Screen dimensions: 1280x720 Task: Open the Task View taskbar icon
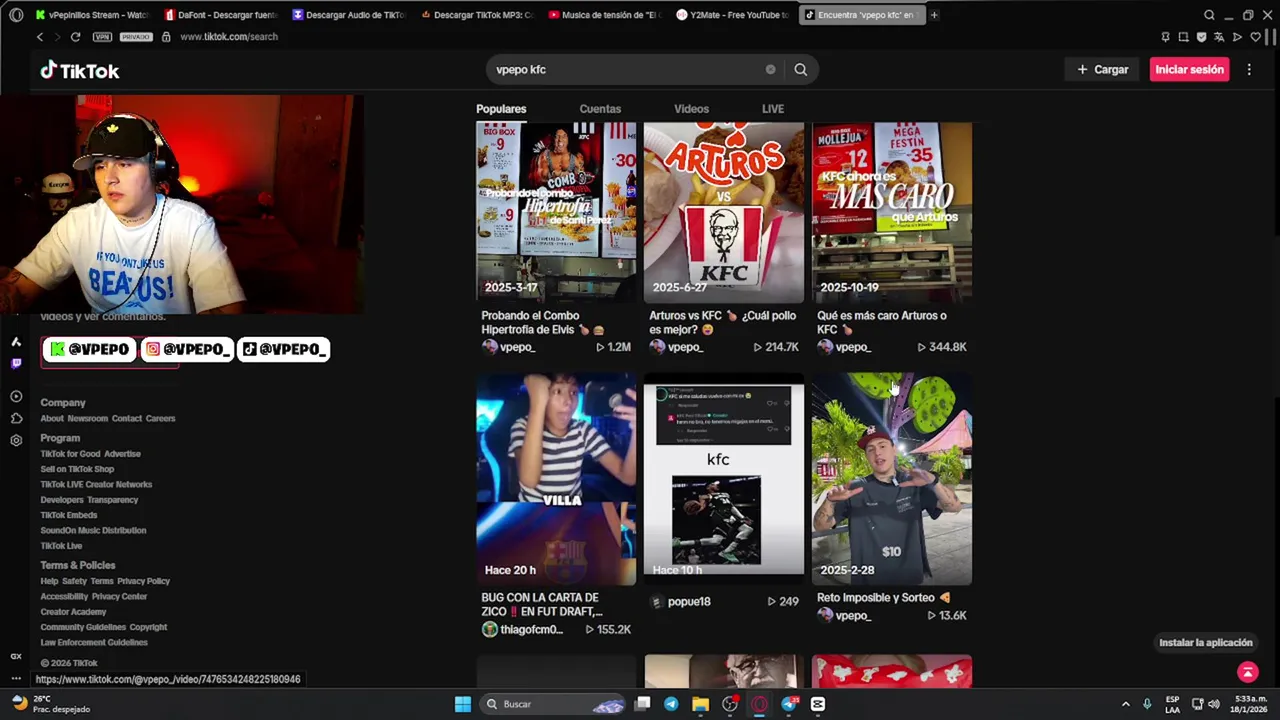point(643,704)
